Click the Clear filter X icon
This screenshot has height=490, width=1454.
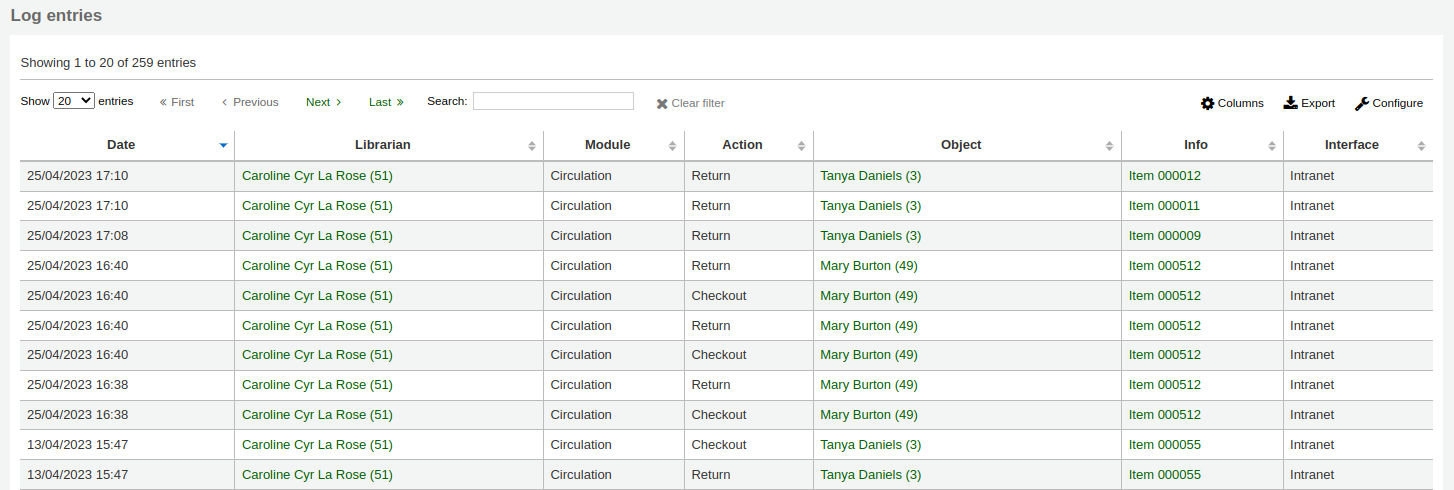pyautogui.click(x=662, y=103)
